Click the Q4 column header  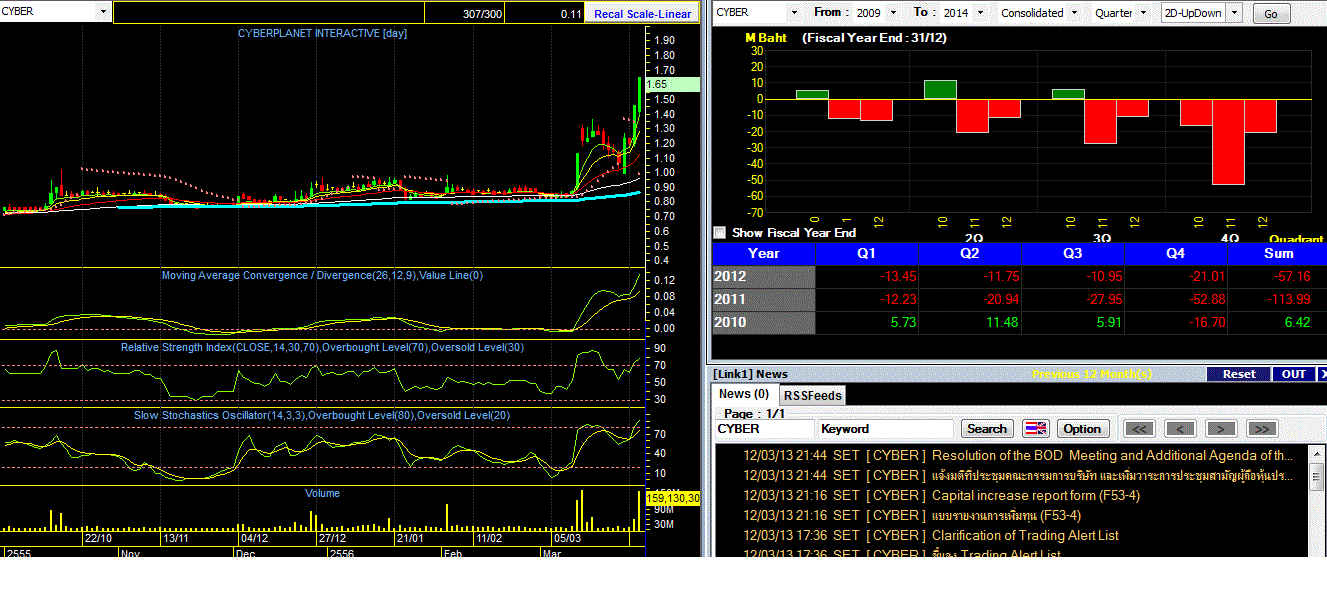(x=1176, y=253)
